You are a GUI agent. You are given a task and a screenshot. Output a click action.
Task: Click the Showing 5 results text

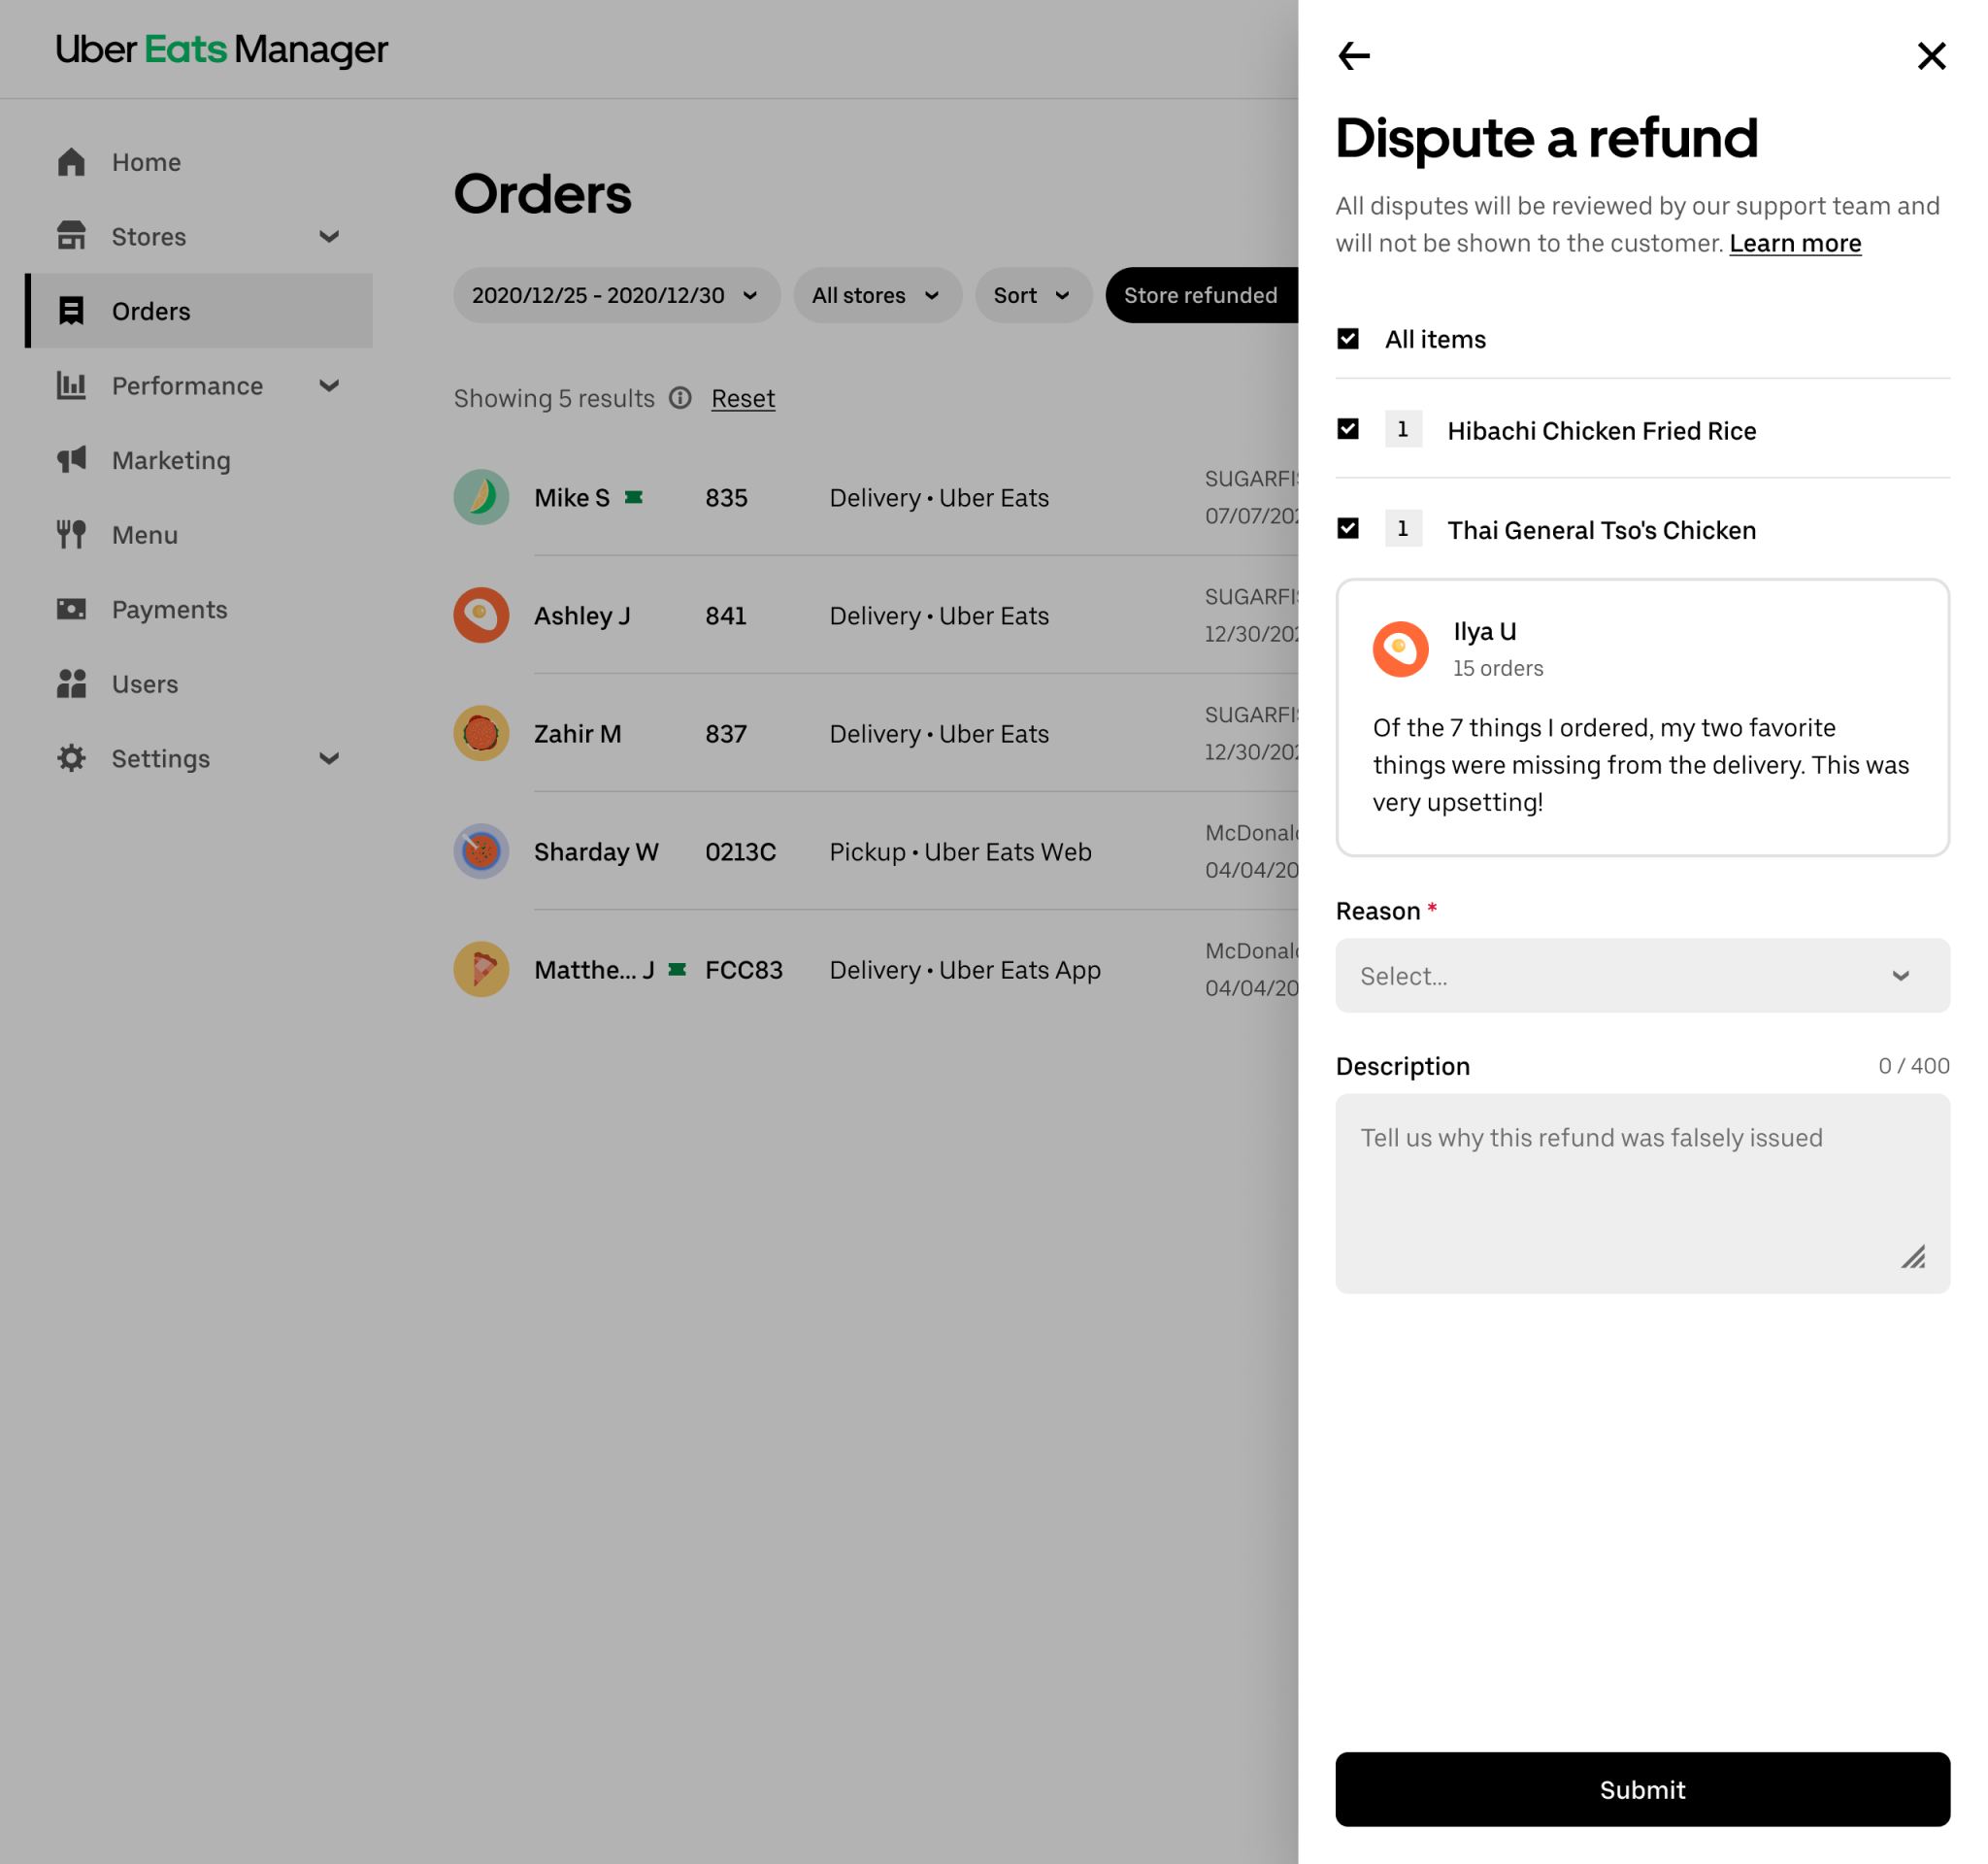(x=554, y=398)
